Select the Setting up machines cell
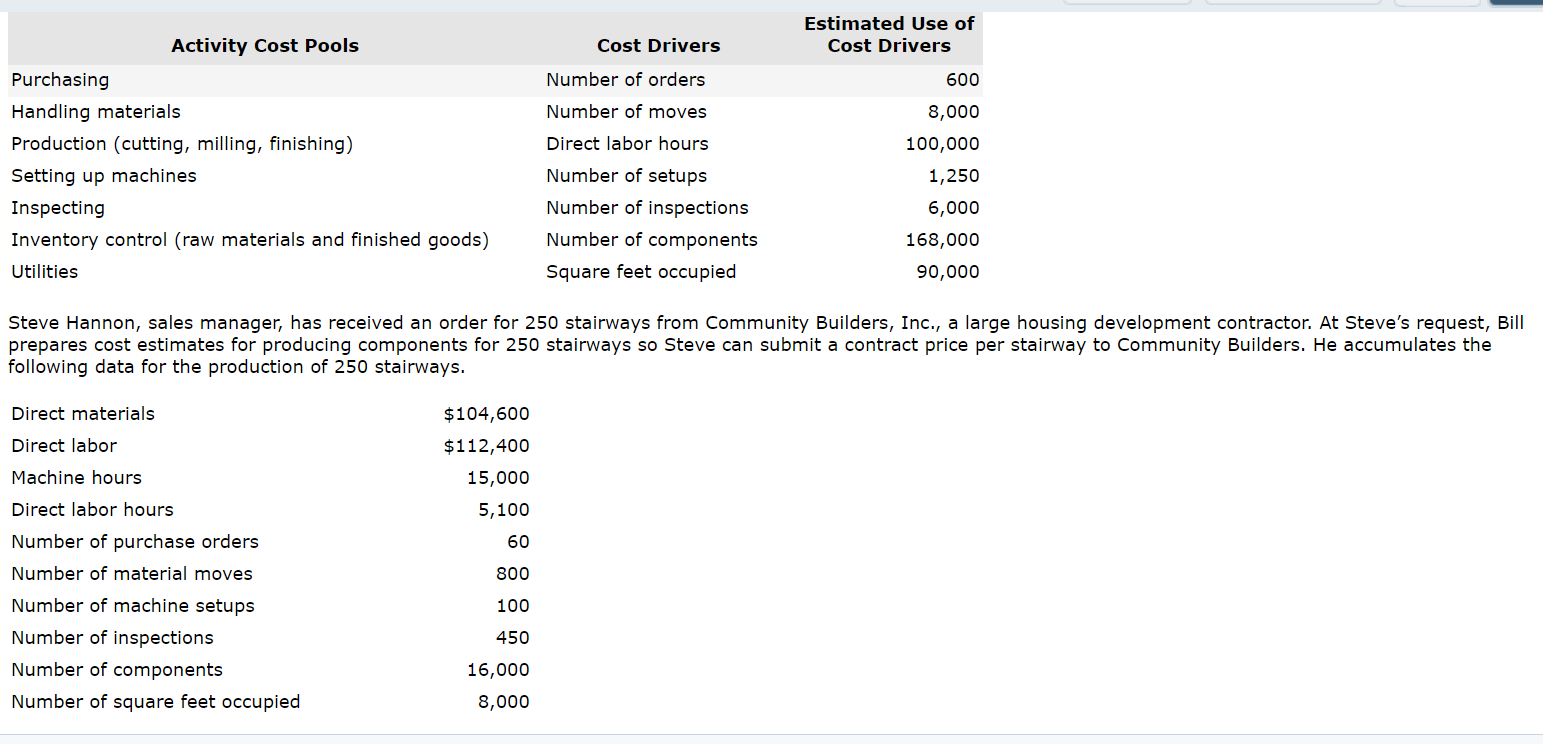Screen dimensions: 1543x744 point(104,175)
